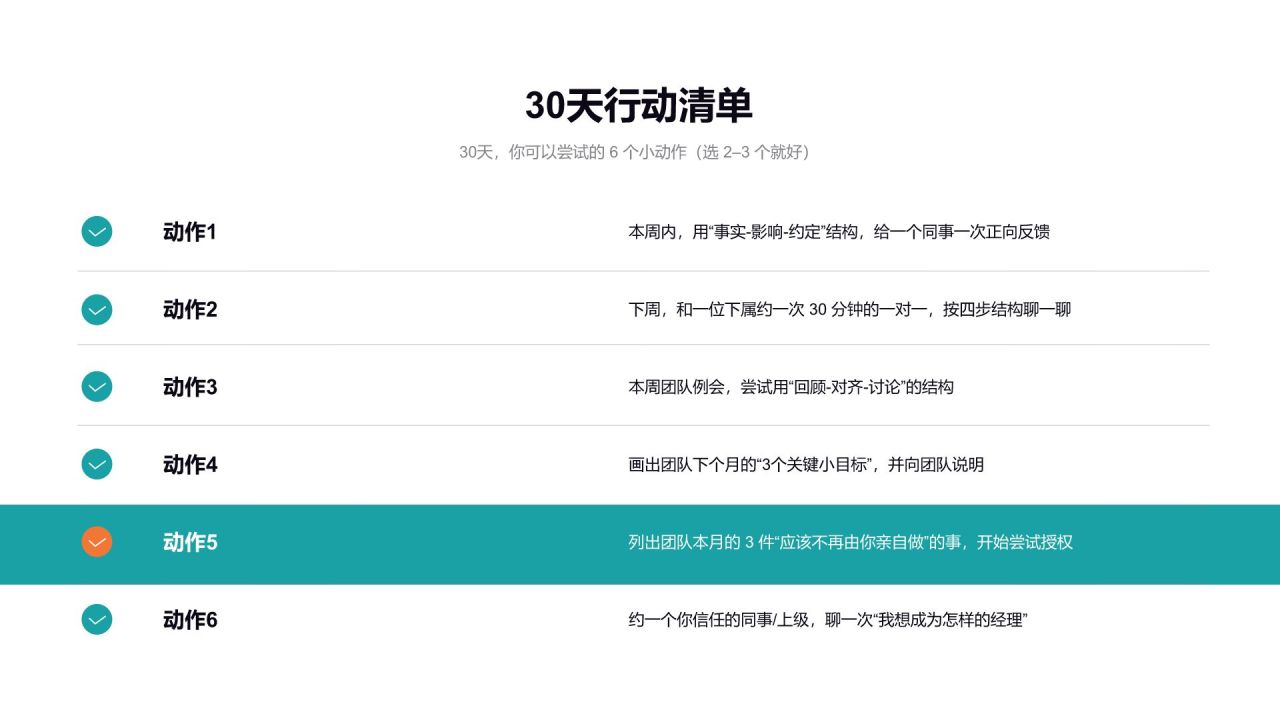This screenshot has width=1280, height=720.
Task: Select the highlighted 动作5 label
Action: click(190, 542)
